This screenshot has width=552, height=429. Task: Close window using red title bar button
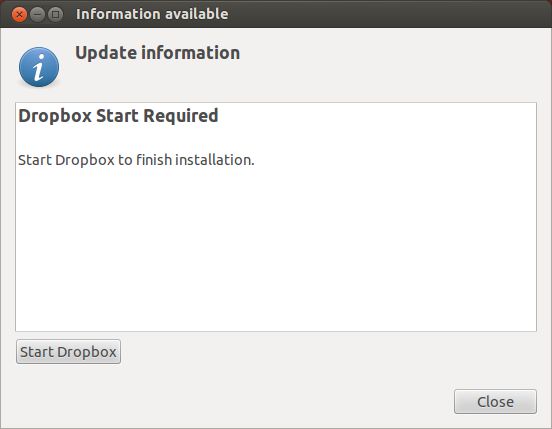click(x=19, y=14)
